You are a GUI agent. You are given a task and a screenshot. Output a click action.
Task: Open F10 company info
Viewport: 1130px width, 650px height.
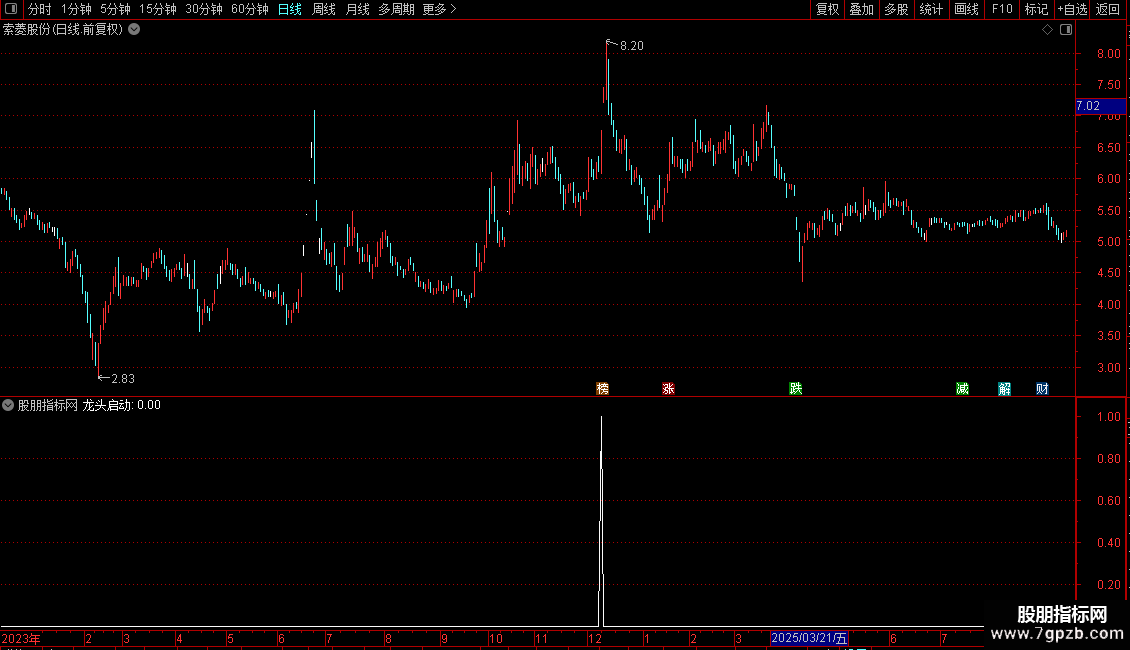pyautogui.click(x=1002, y=9)
